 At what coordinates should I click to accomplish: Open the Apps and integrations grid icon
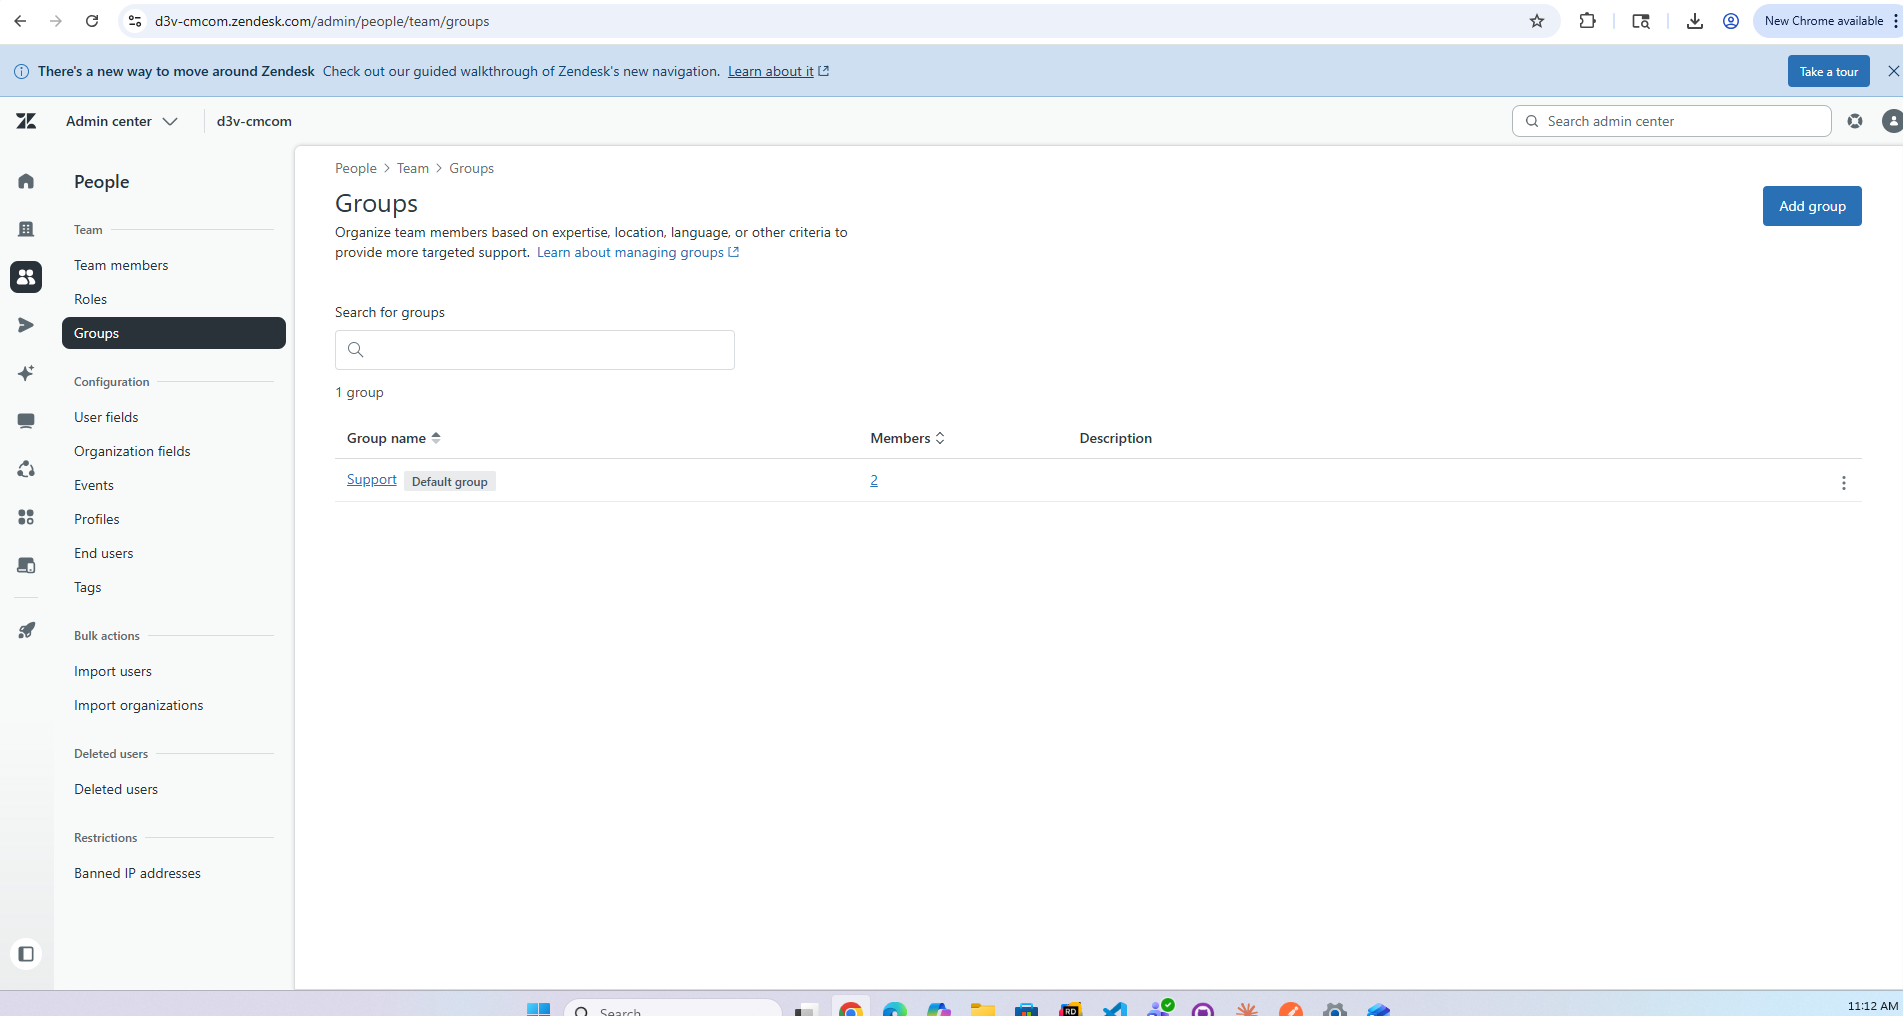[26, 517]
